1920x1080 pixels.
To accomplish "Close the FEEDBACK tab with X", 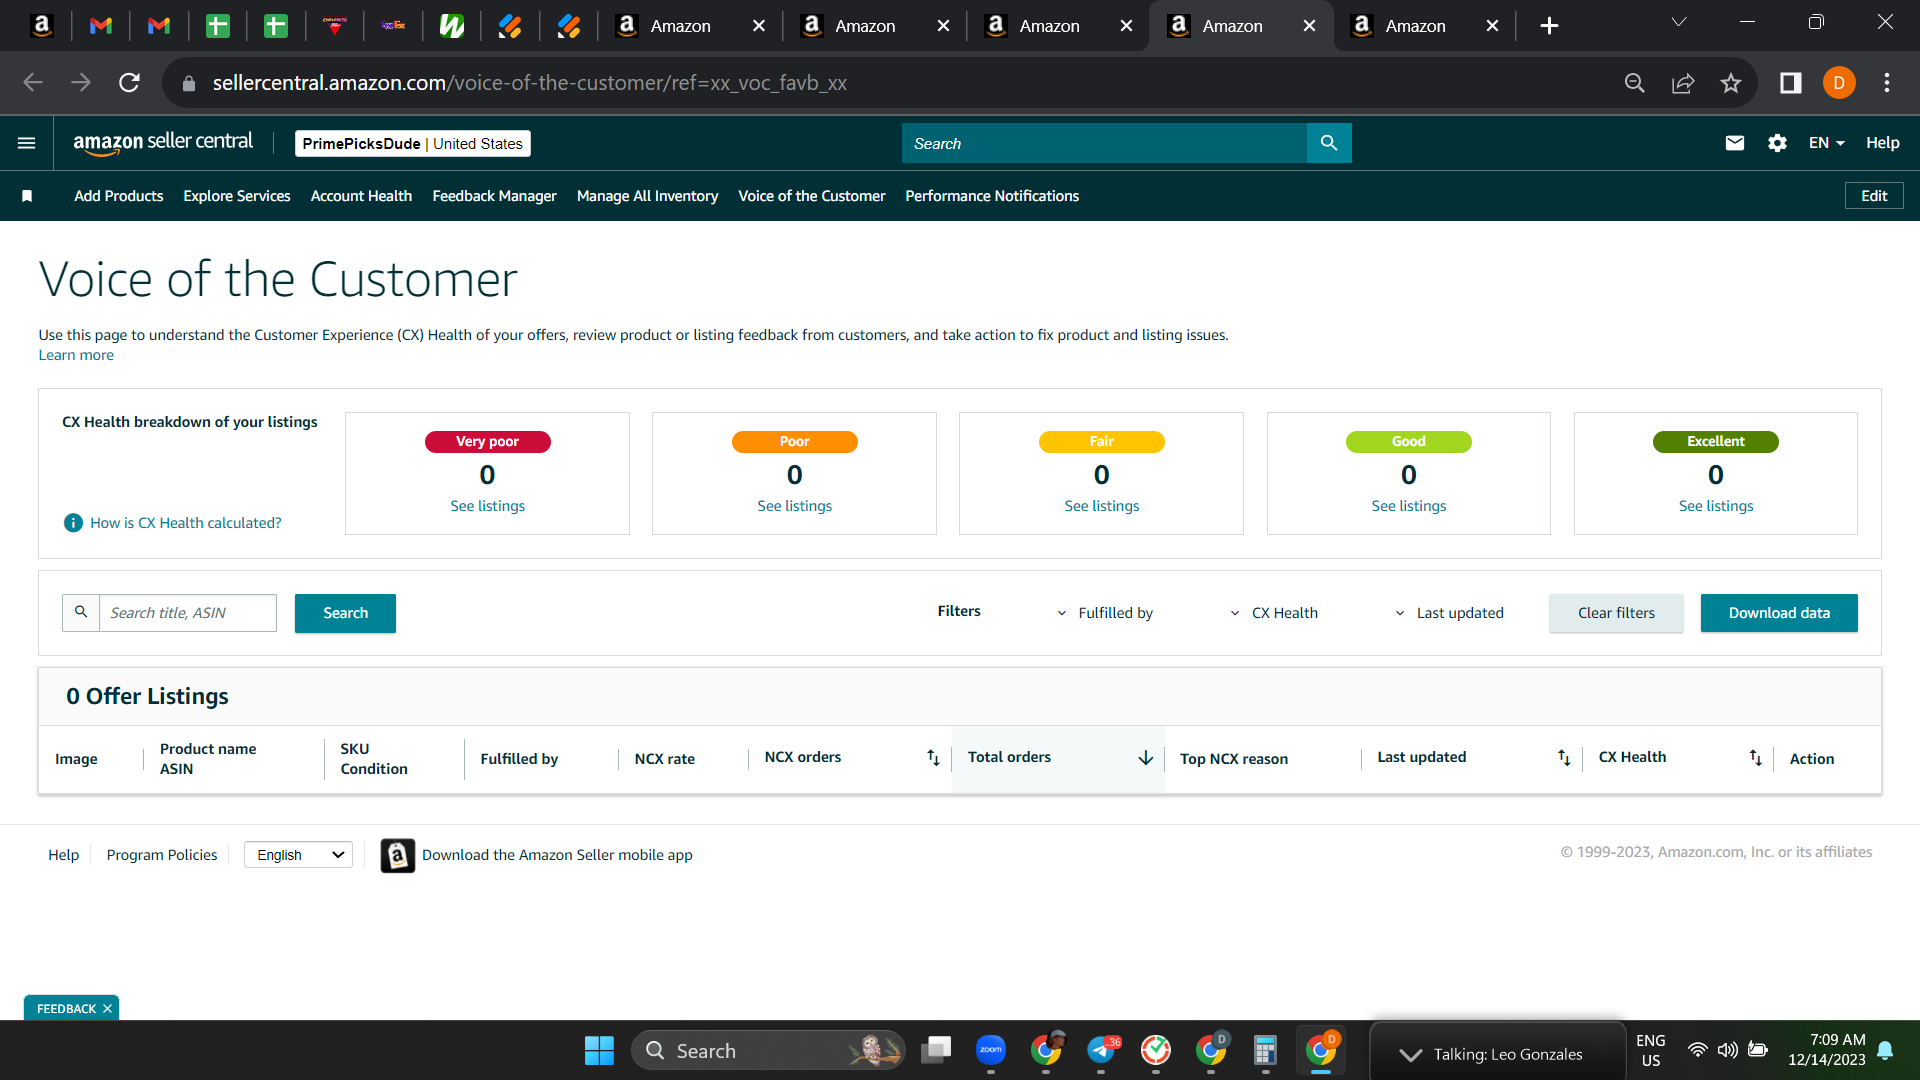I will (x=107, y=1008).
